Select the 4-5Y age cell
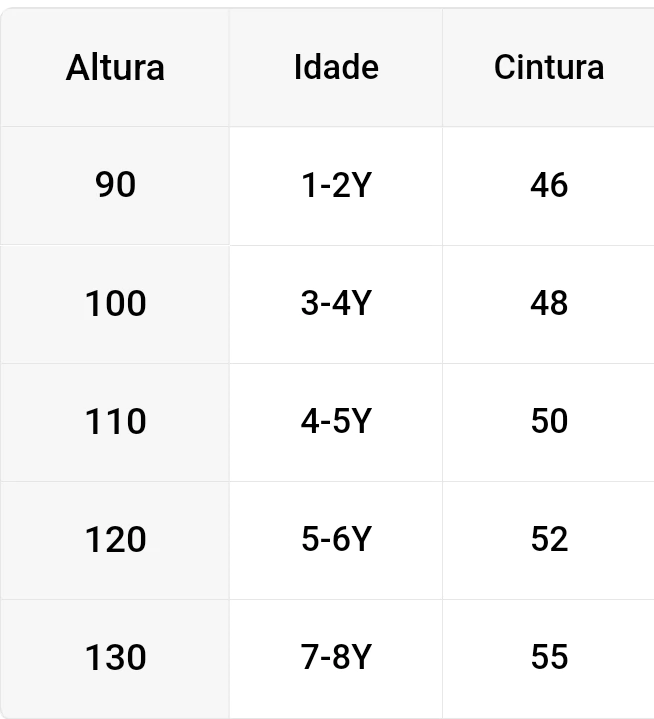 coord(336,421)
